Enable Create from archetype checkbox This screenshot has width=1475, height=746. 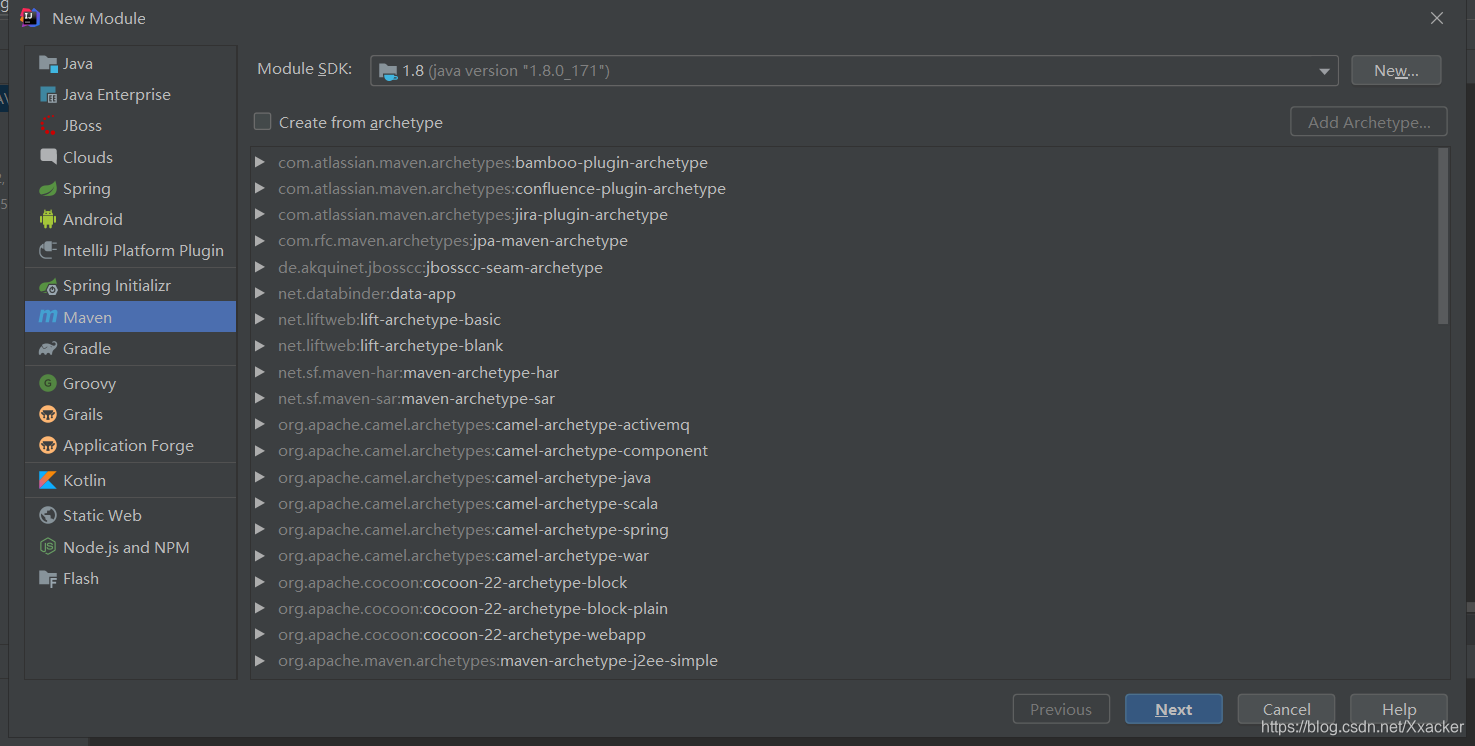coord(263,122)
